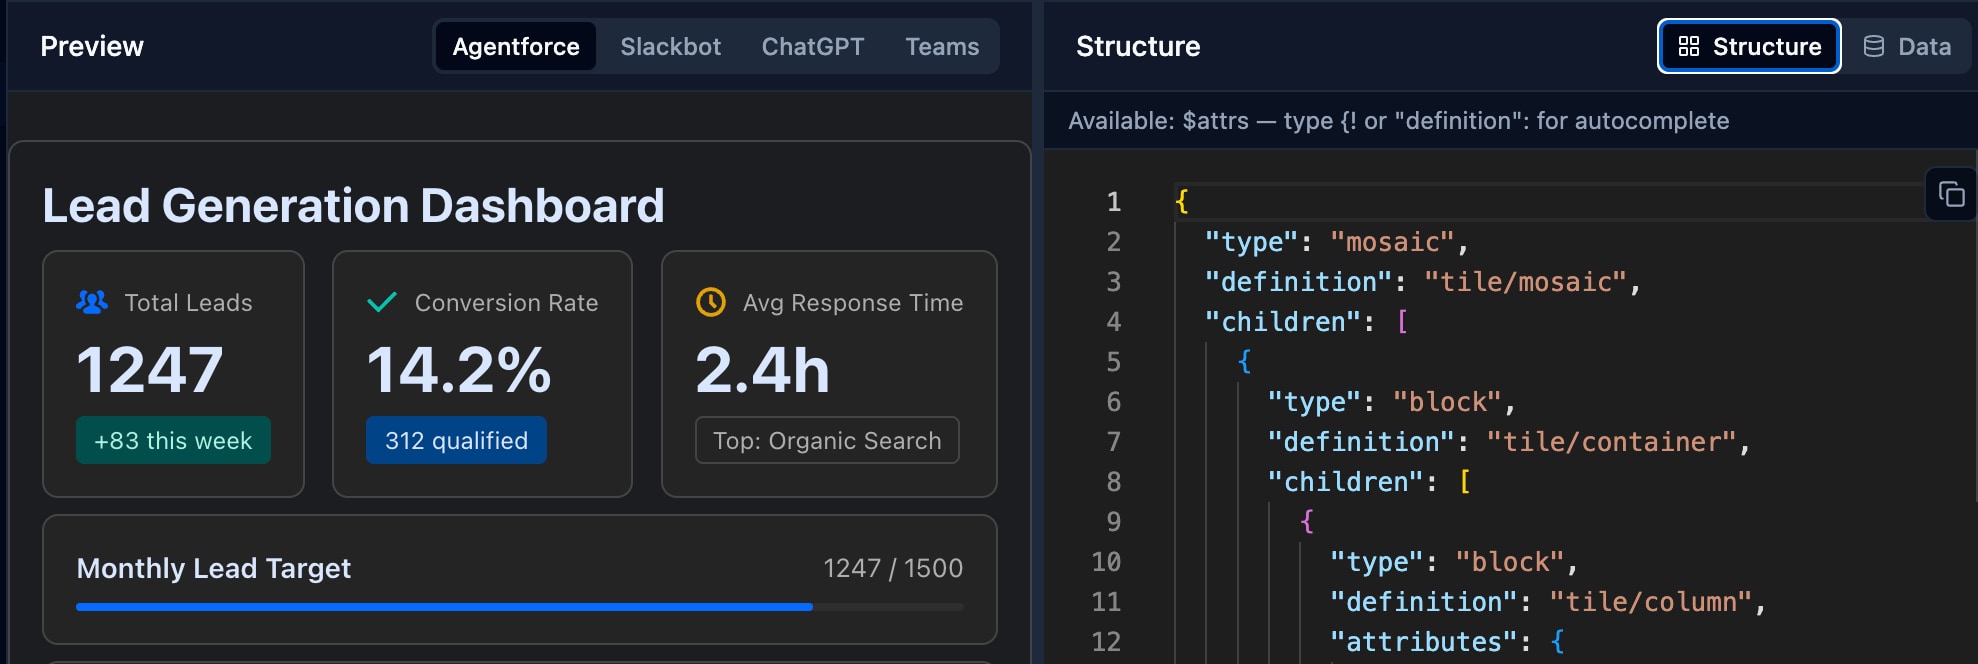Click the database icon in Data tab

pos(1874,46)
